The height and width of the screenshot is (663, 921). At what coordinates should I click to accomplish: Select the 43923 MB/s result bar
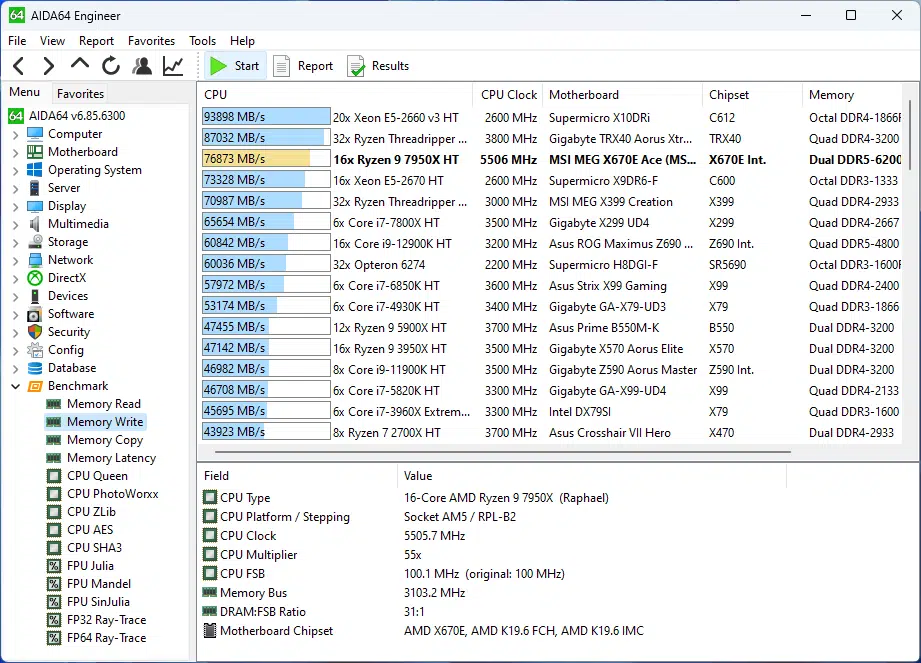click(x=266, y=432)
